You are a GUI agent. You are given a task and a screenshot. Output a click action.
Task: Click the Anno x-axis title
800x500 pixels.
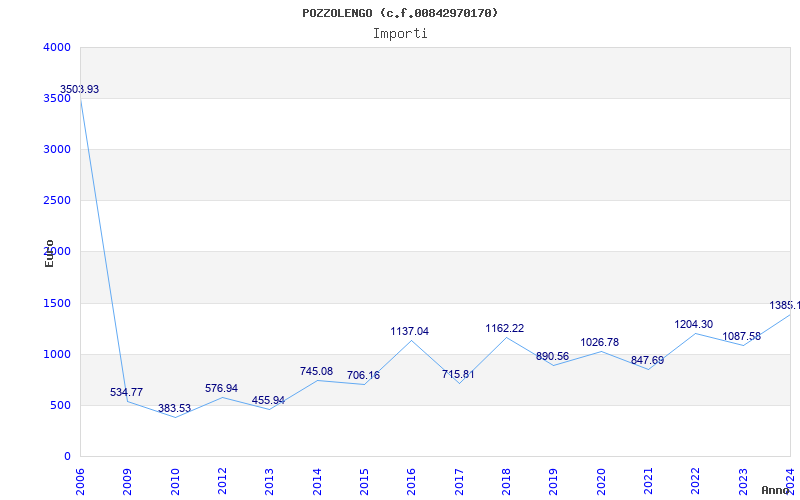[x=777, y=490]
